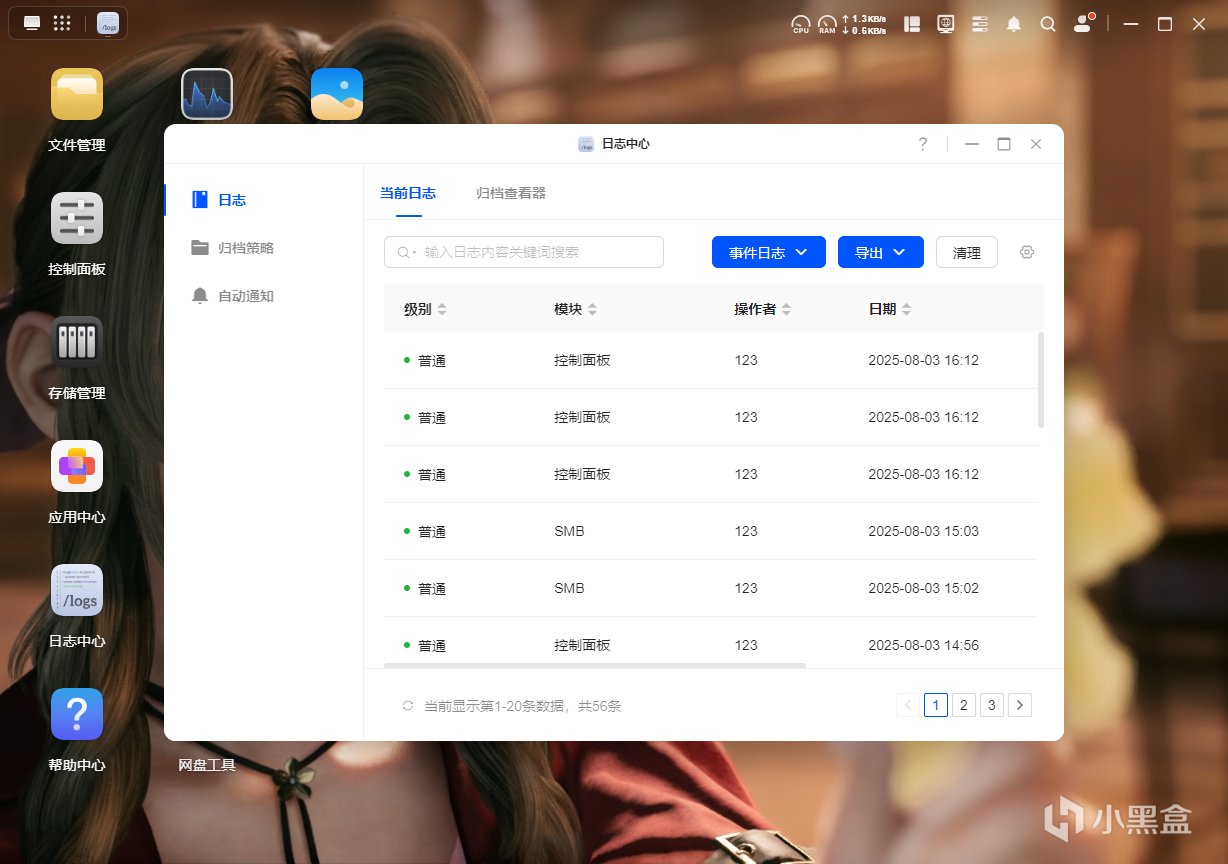Open the 应用中心 desktop icon
Screen dimensions: 1228x864
coord(77,466)
